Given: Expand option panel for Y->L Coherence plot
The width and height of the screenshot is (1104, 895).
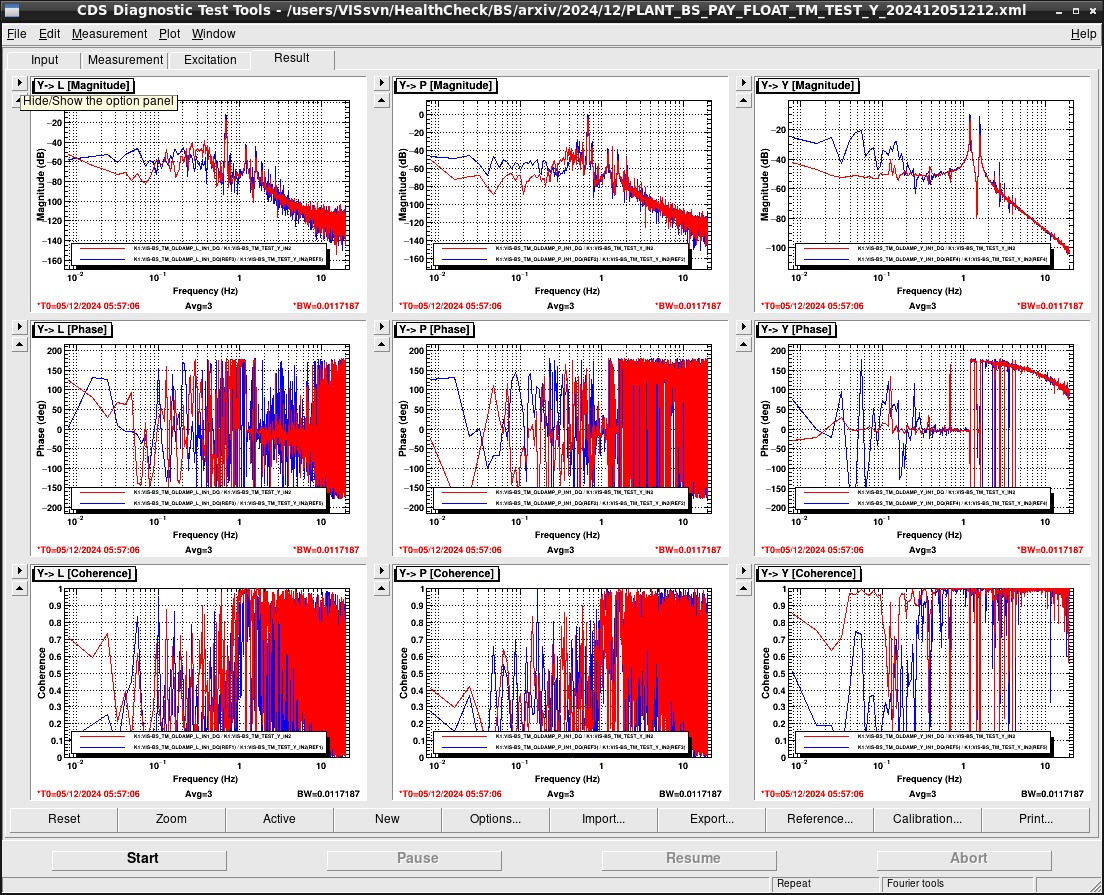Looking at the screenshot, I should point(20,571).
